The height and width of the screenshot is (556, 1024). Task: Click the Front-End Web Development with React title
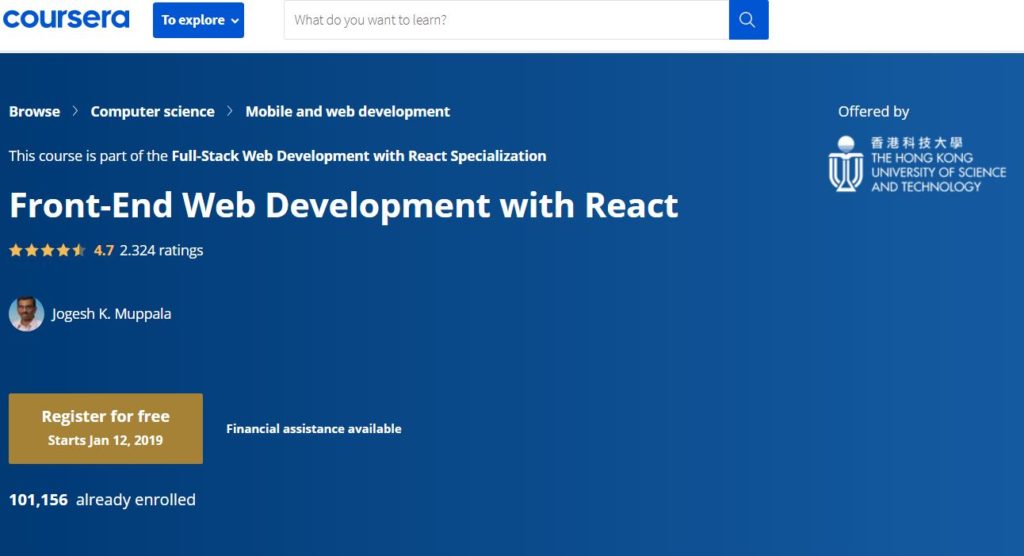tap(344, 205)
